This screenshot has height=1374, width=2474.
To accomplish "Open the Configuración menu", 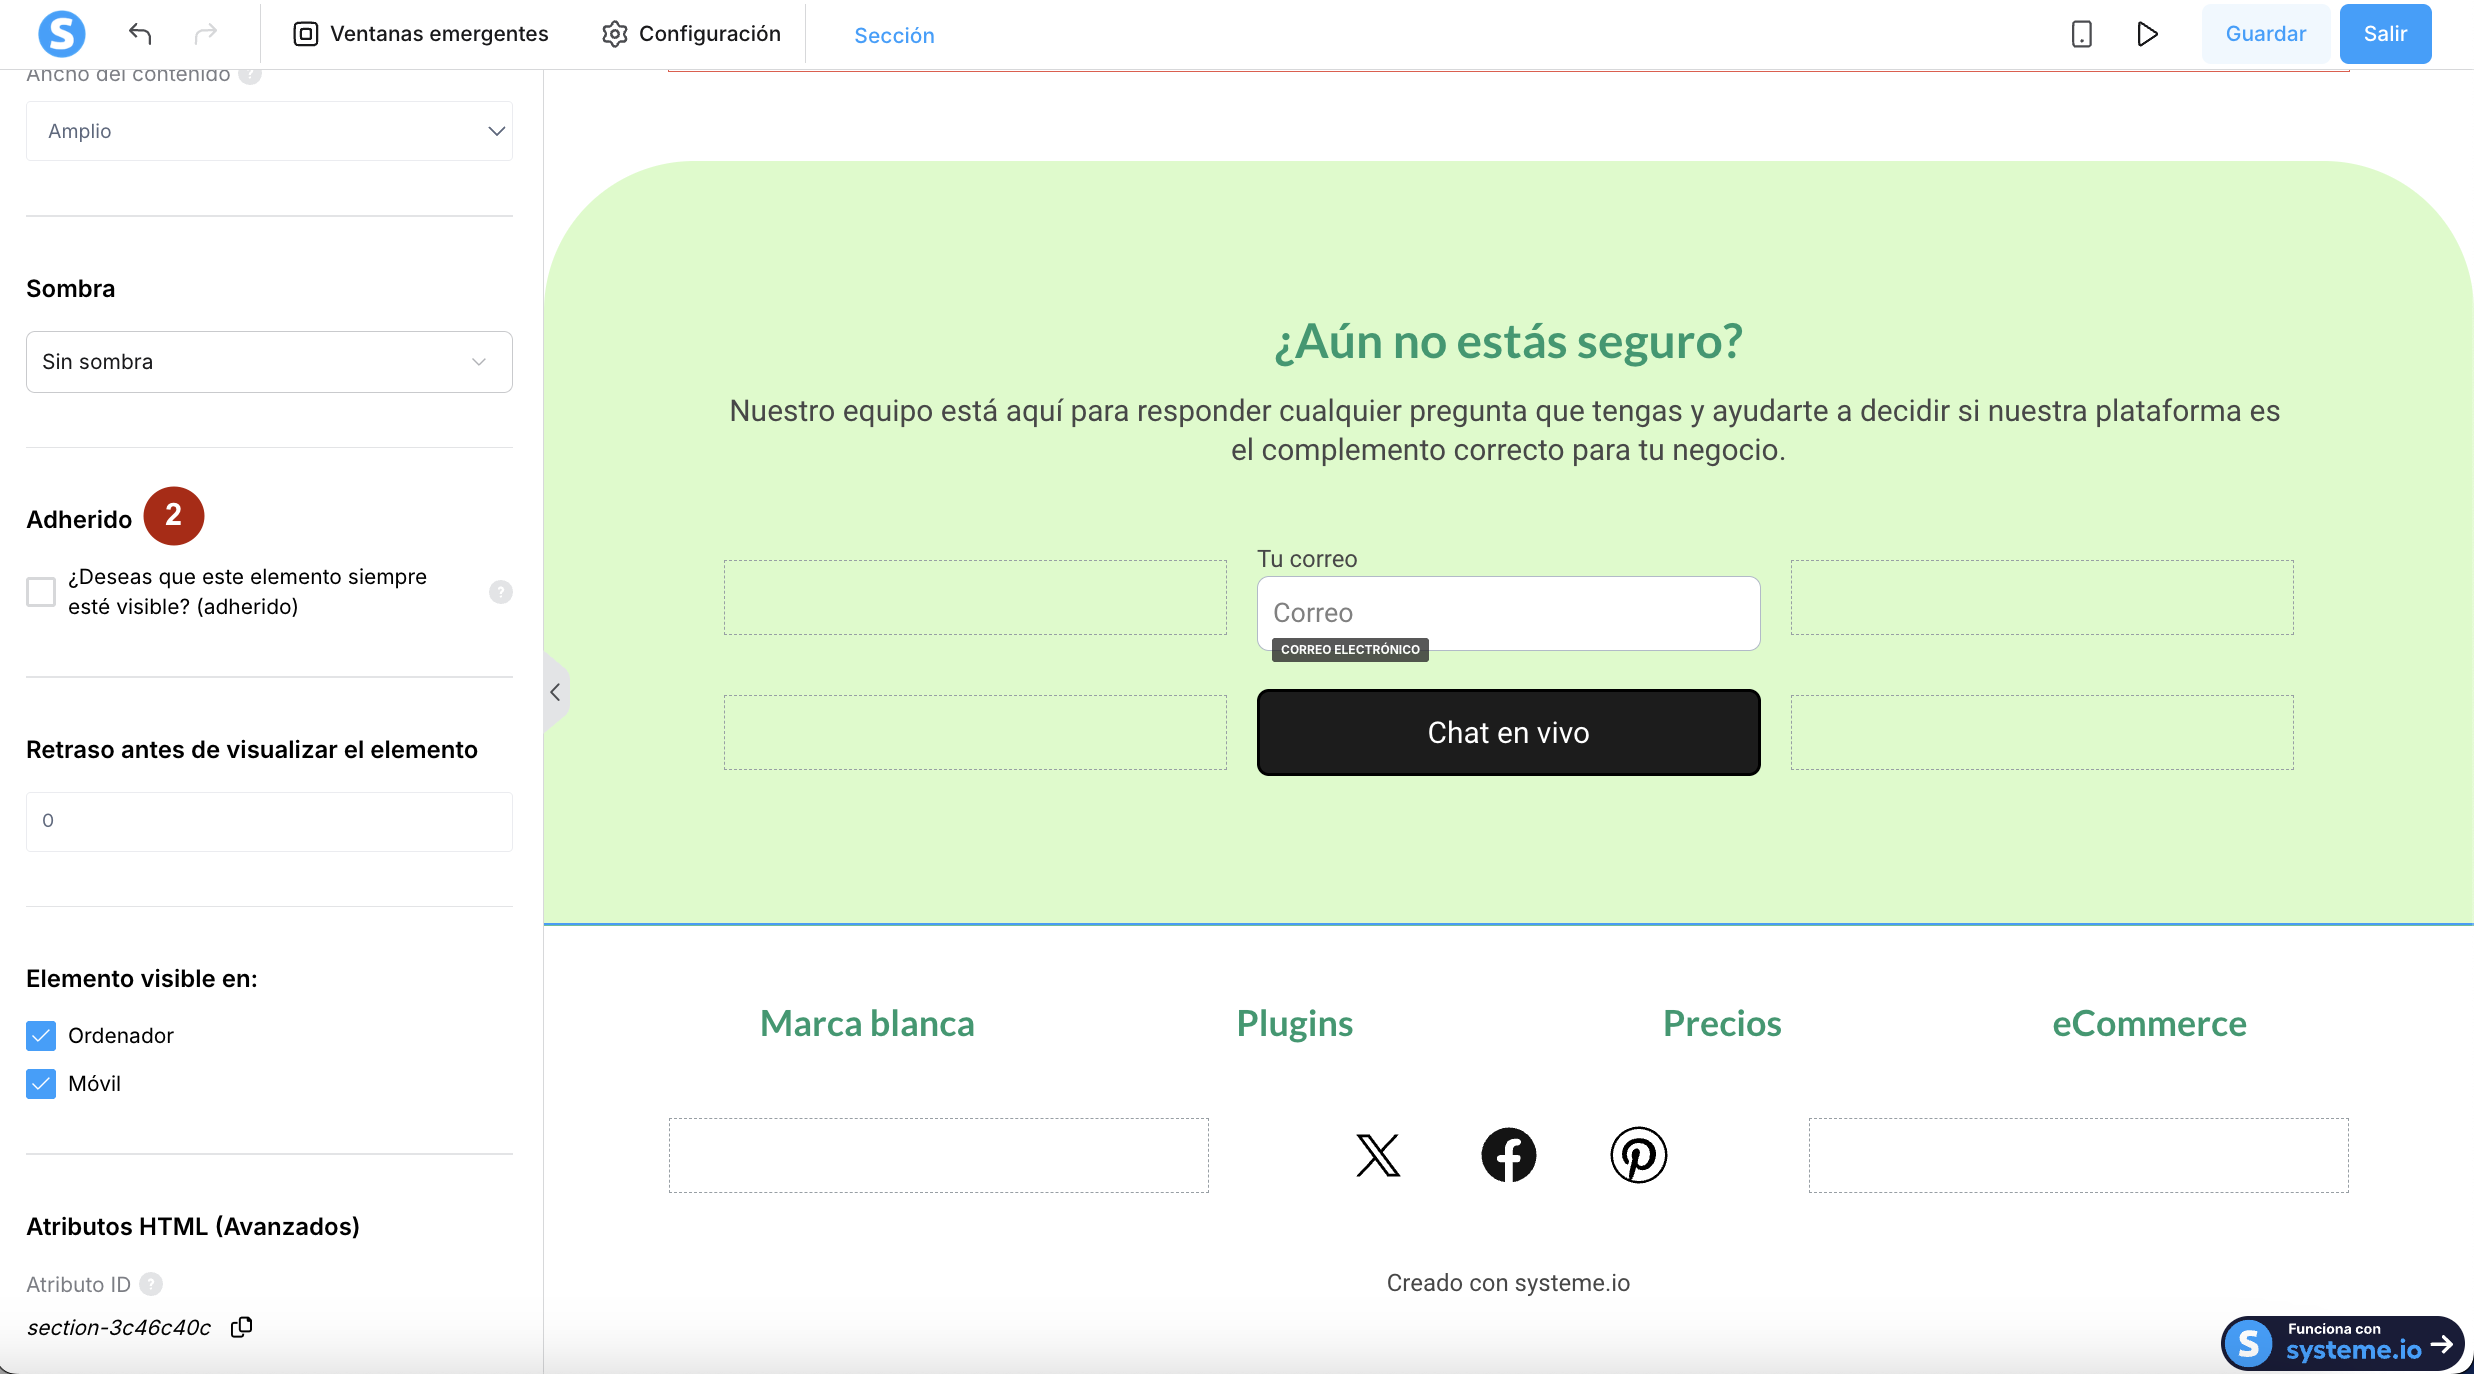I will (x=691, y=34).
